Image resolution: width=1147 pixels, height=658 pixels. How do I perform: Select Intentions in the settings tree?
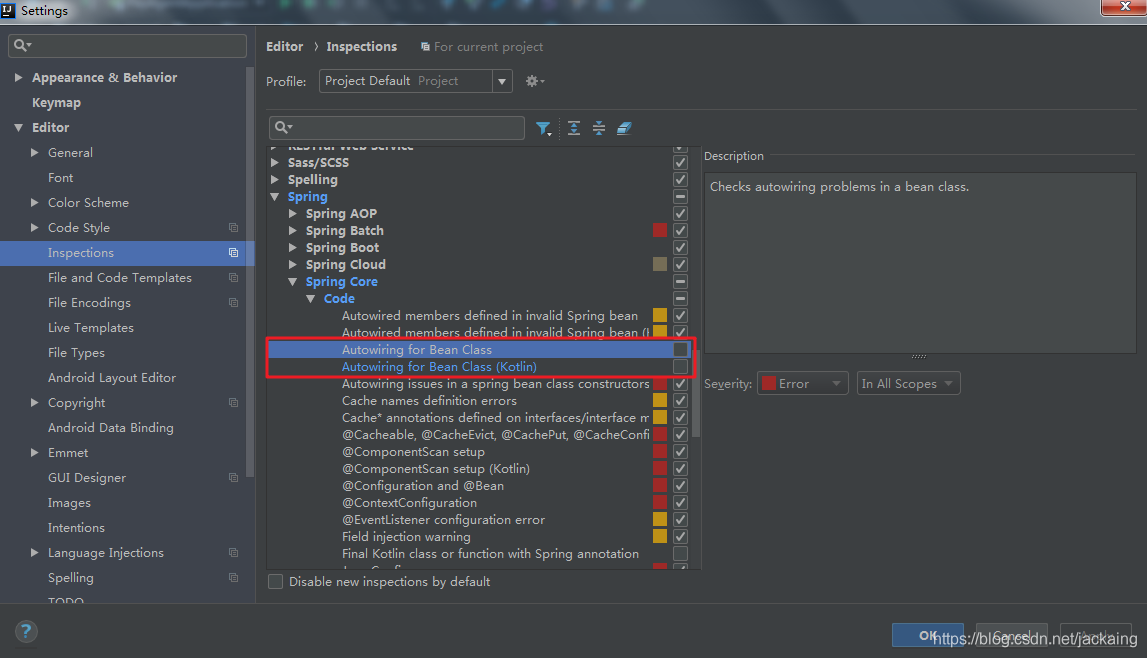pyautogui.click(x=76, y=528)
